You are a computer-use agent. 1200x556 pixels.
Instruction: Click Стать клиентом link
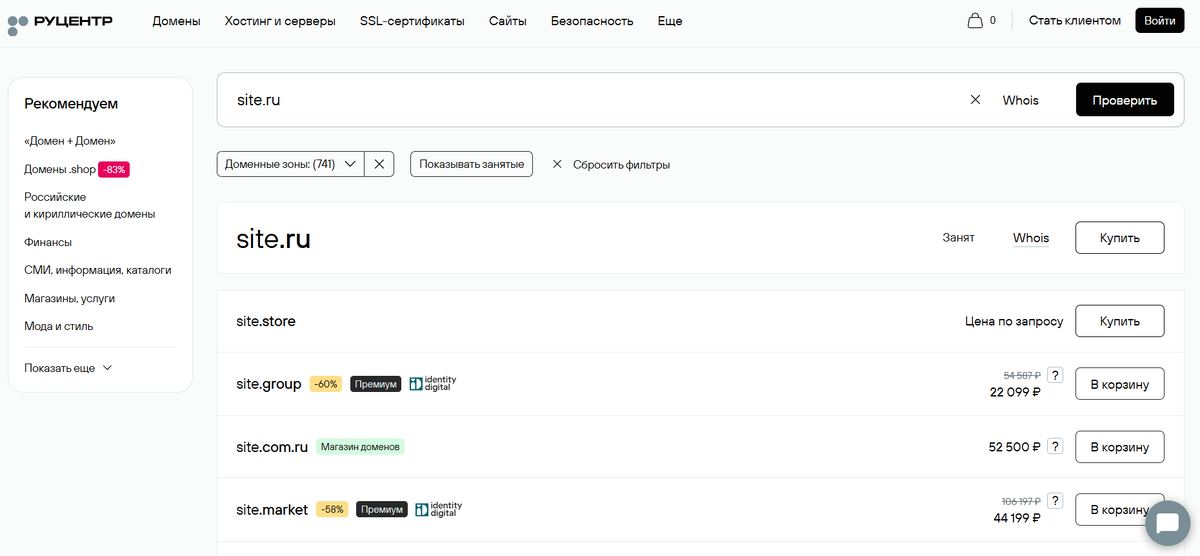1075,20
